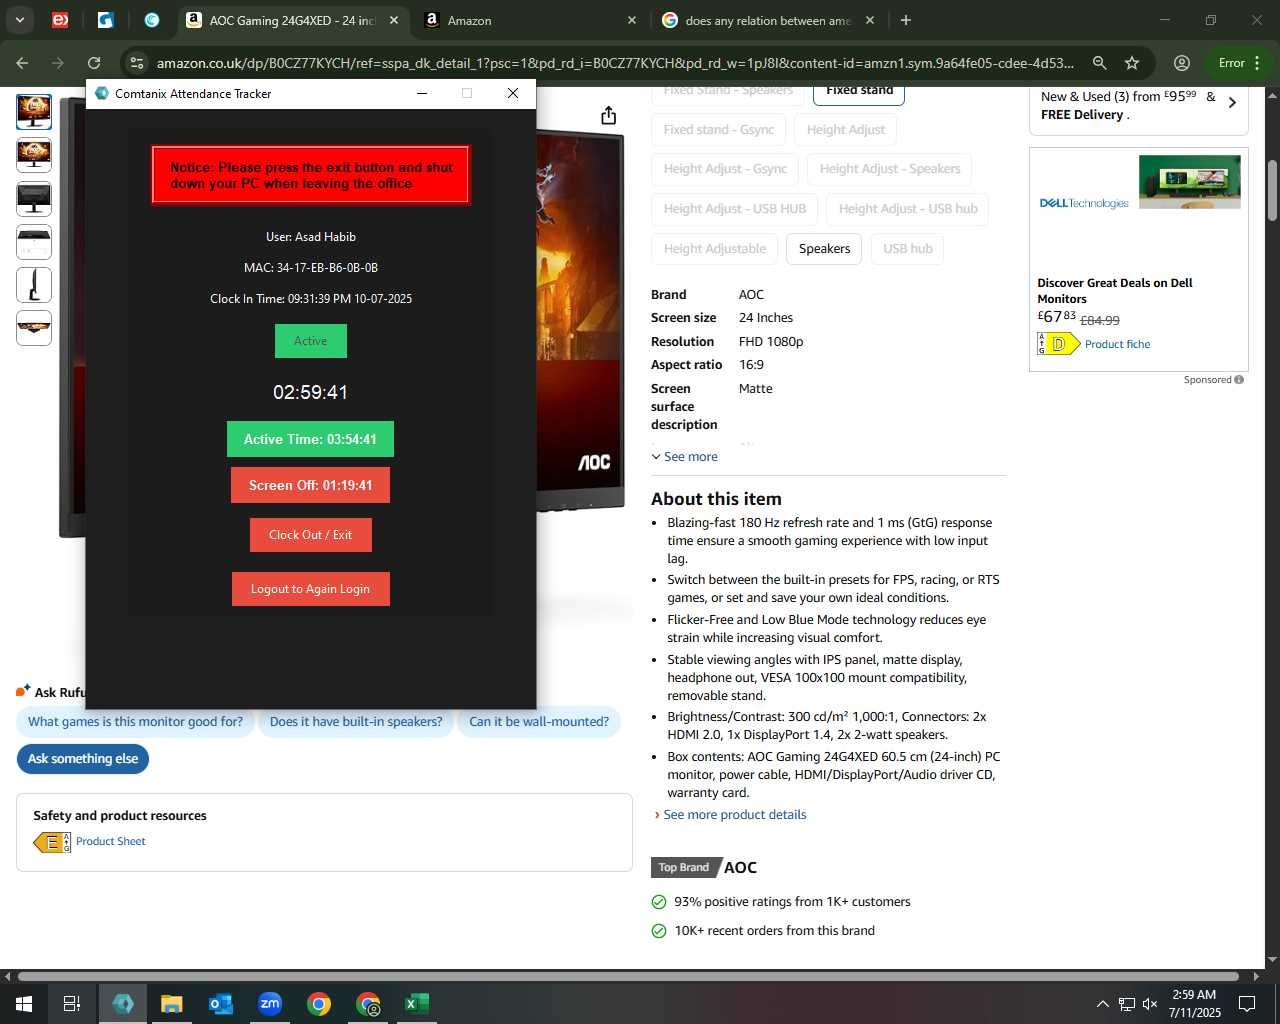
Task: Click Logout to Again Login button
Action: coord(310,589)
